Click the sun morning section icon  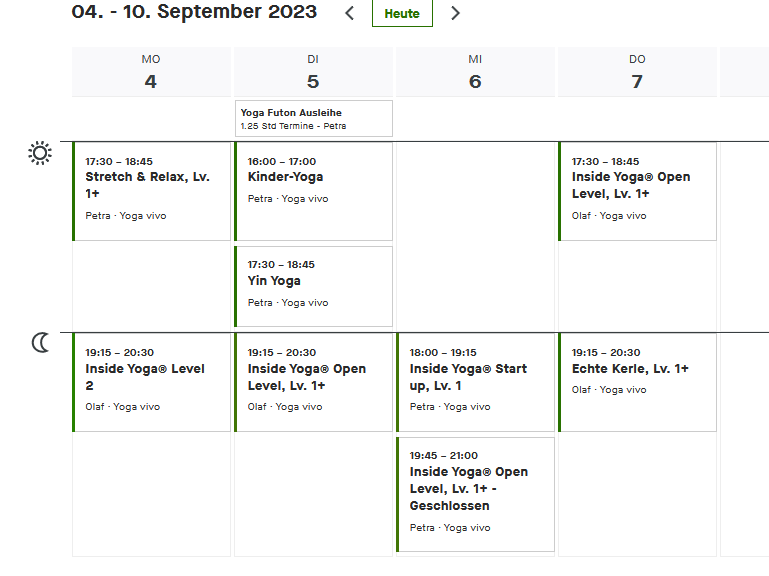point(40,153)
